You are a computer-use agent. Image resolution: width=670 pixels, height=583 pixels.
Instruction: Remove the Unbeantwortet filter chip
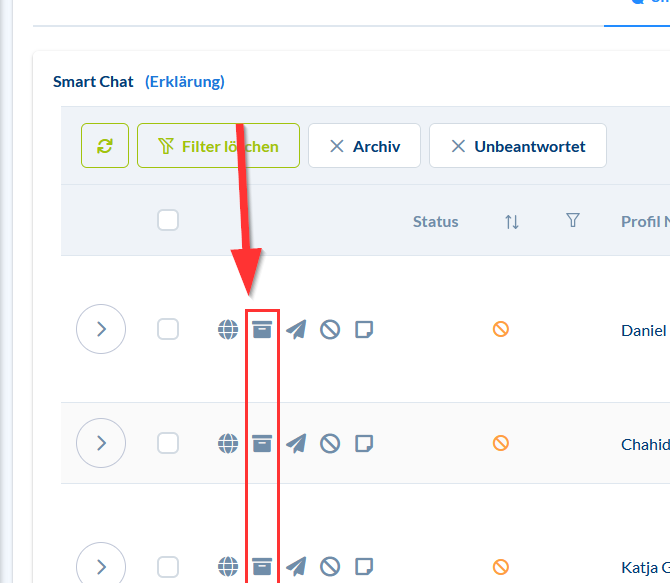458,146
